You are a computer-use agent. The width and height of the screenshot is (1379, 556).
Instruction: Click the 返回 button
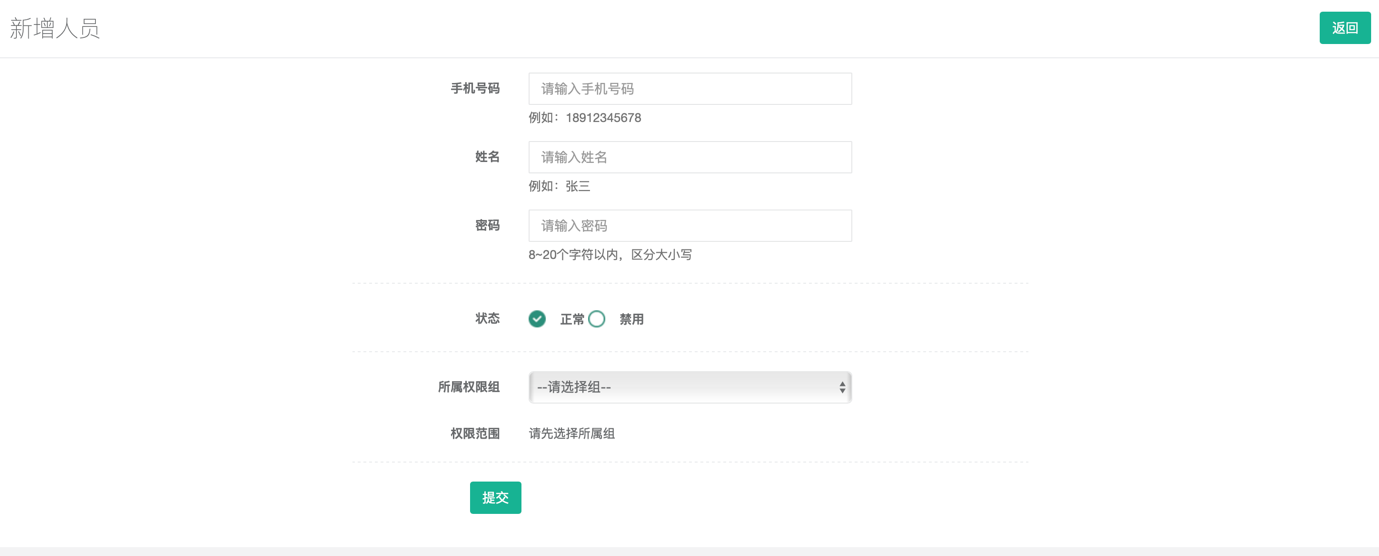point(1345,28)
